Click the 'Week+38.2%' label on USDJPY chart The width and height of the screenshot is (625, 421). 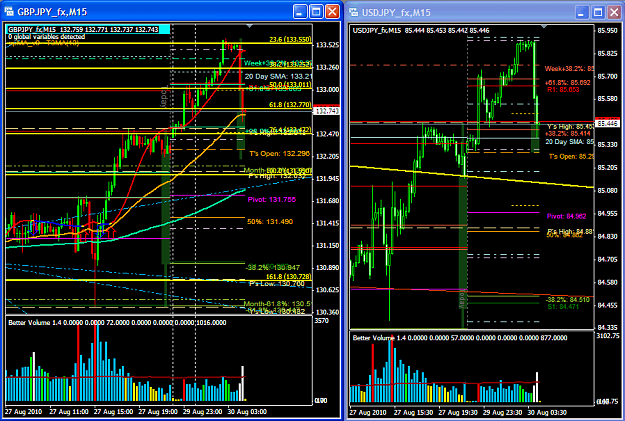tap(569, 69)
